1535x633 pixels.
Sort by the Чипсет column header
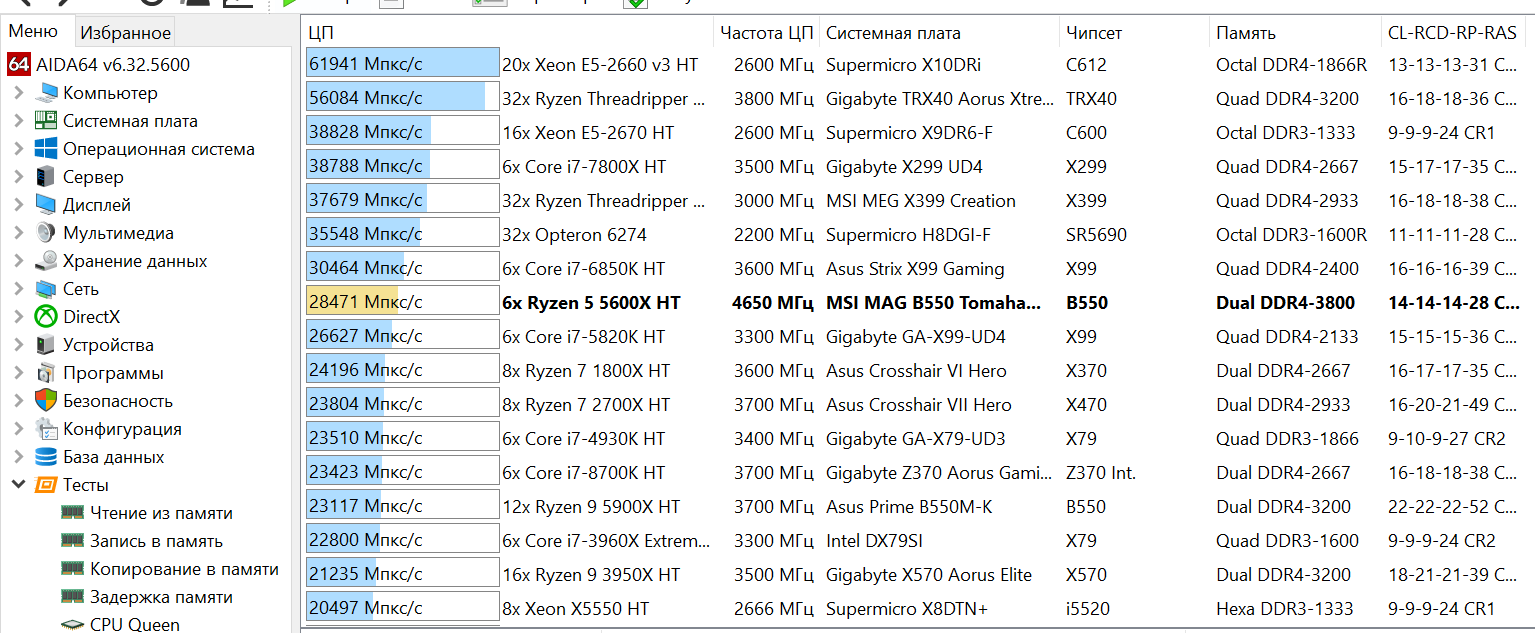coord(1134,33)
